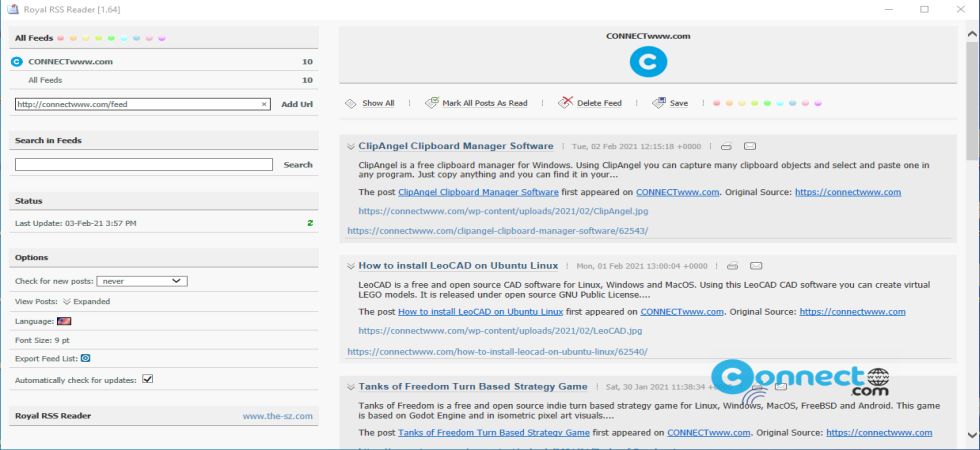The image size is (980, 450).
Task: Pick the orange dot beside the Save button
Action: [729, 103]
